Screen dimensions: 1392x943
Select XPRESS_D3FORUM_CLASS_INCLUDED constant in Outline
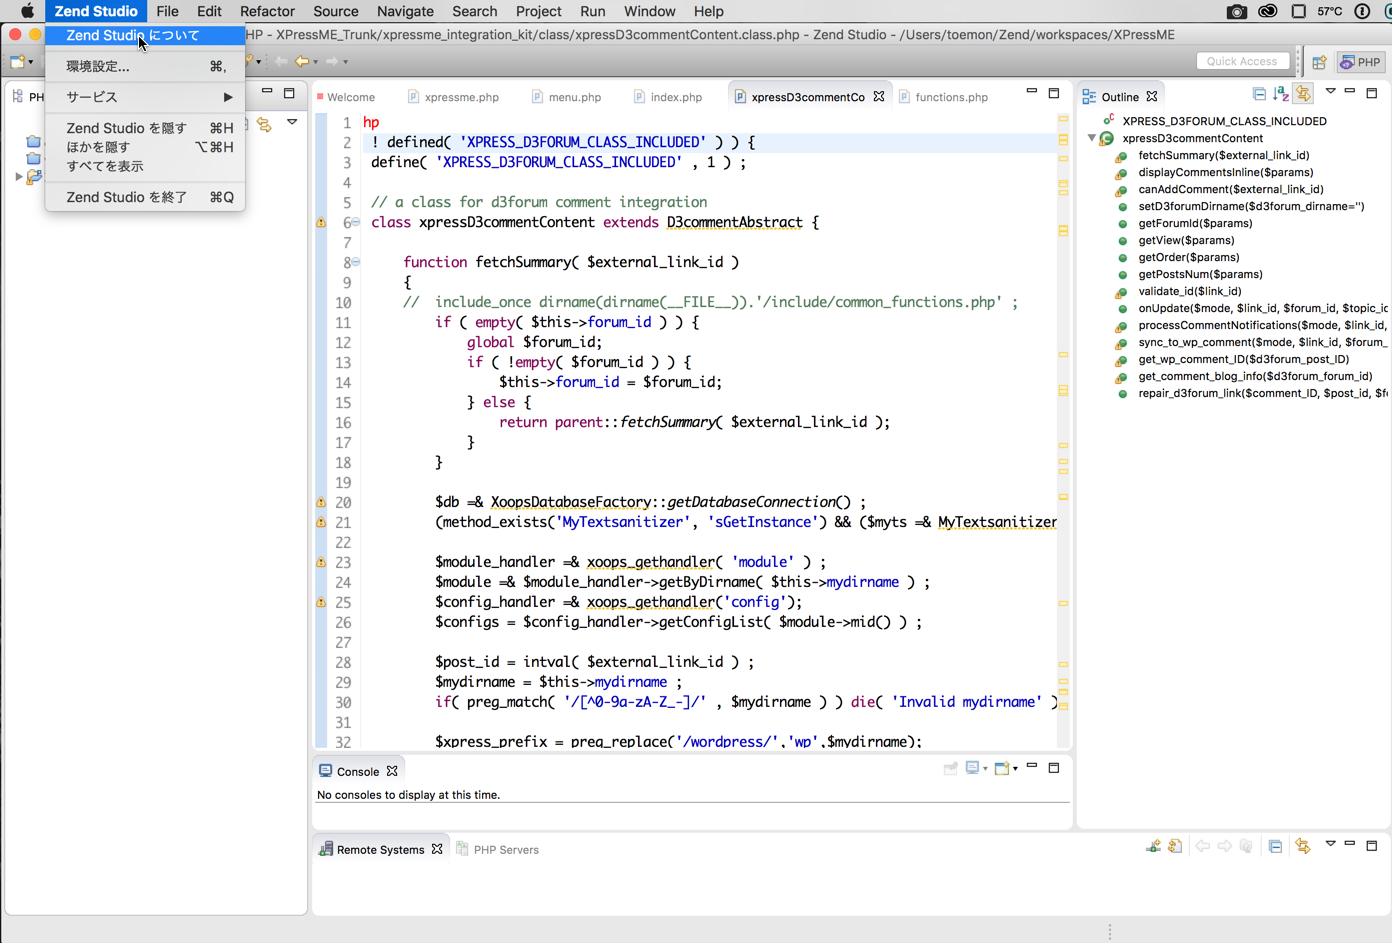(1224, 121)
